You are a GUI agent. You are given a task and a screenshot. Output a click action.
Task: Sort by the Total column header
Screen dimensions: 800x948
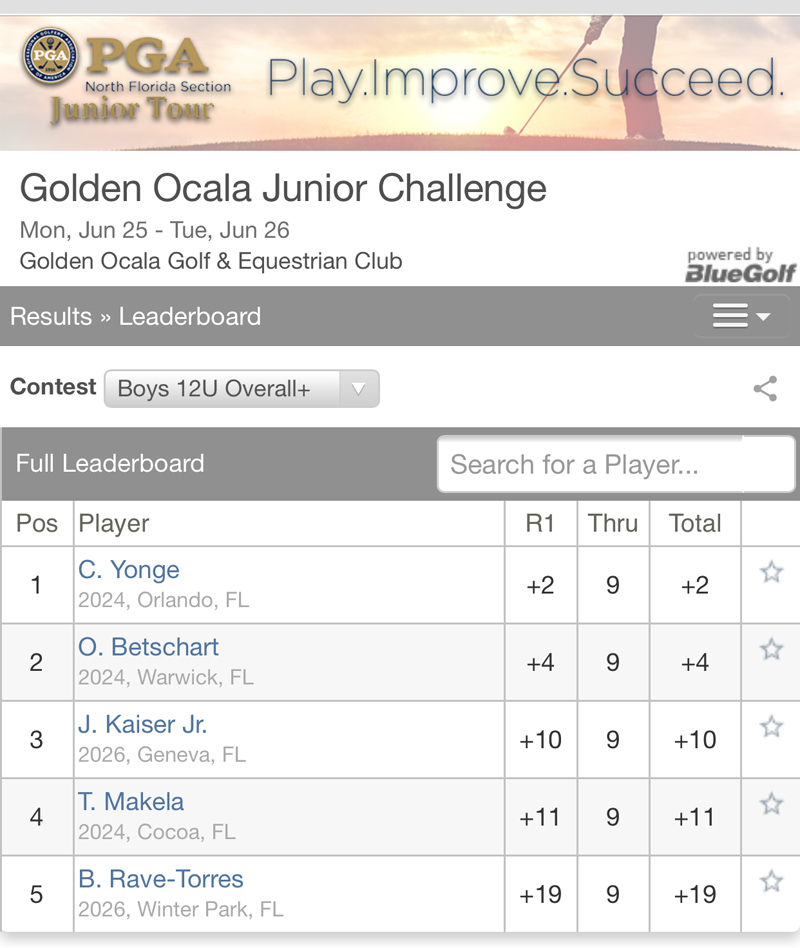[695, 523]
